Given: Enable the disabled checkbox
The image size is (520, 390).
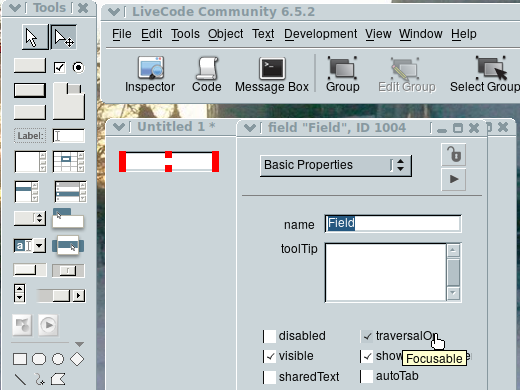Looking at the screenshot, I should coord(270,336).
